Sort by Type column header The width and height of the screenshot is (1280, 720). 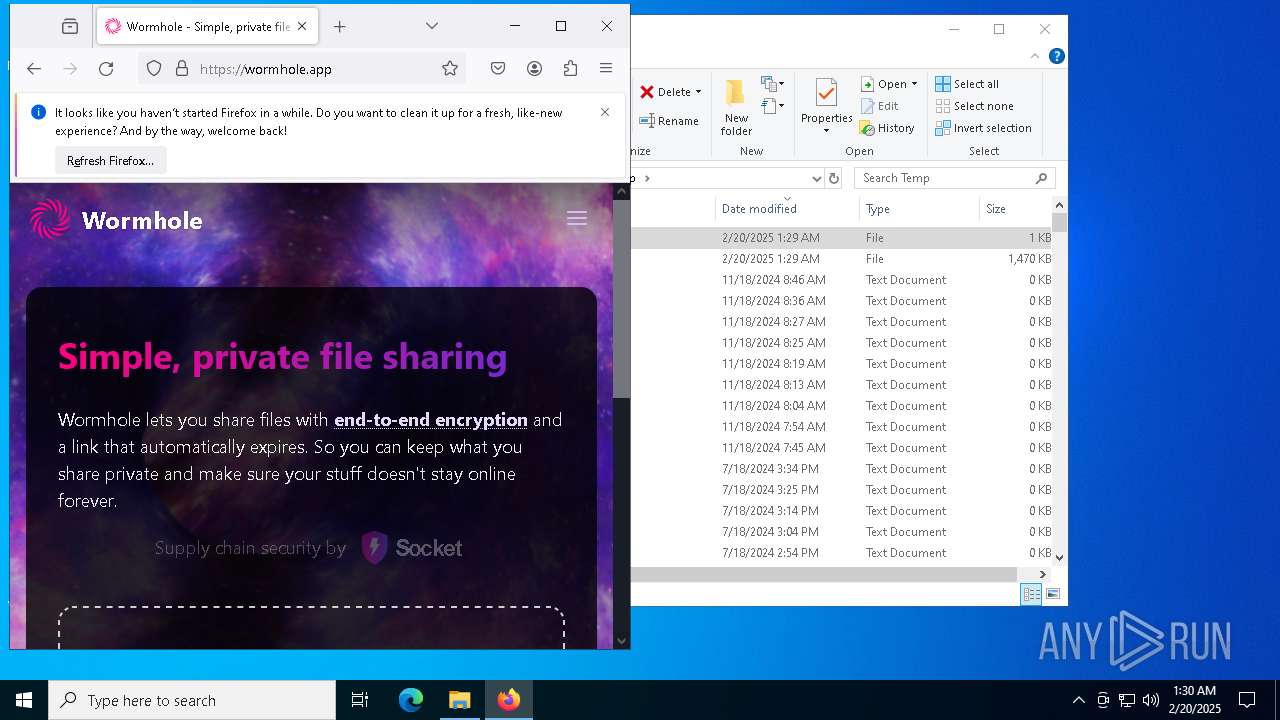pos(919,209)
